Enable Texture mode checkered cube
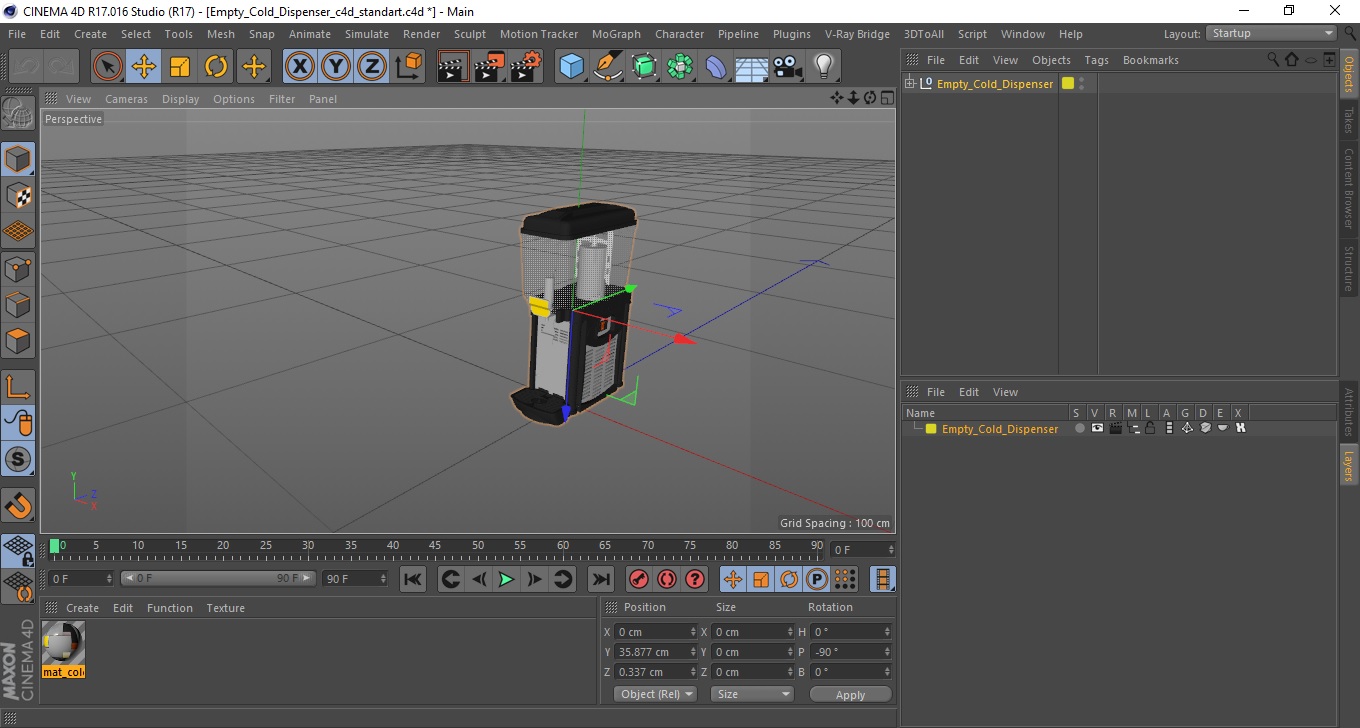Image resolution: width=1360 pixels, height=728 pixels. point(18,195)
